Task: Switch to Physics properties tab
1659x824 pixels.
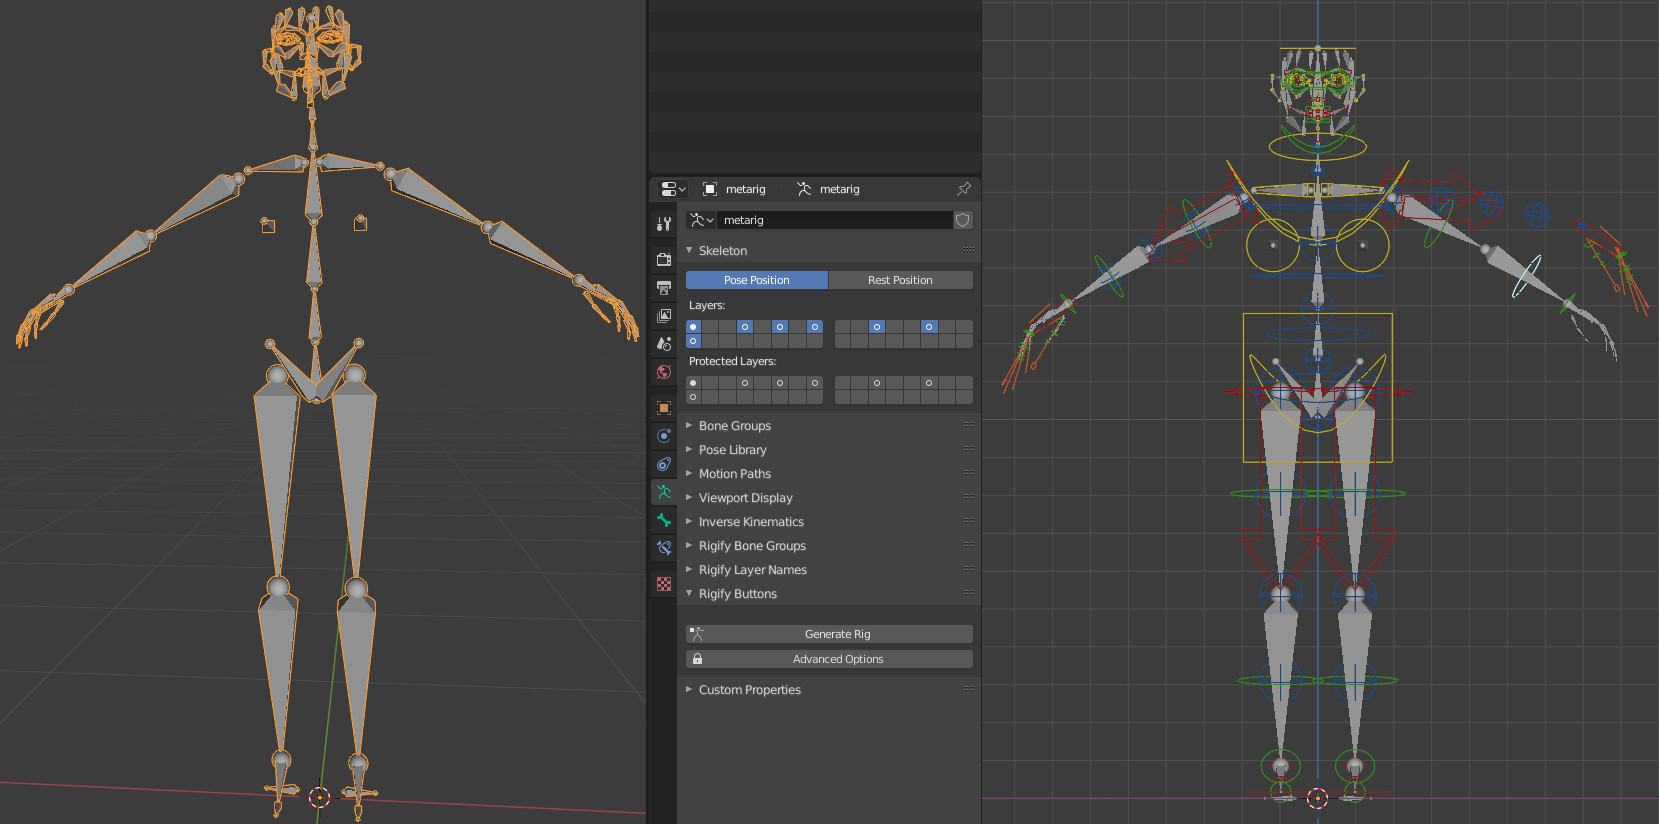Action: point(663,436)
